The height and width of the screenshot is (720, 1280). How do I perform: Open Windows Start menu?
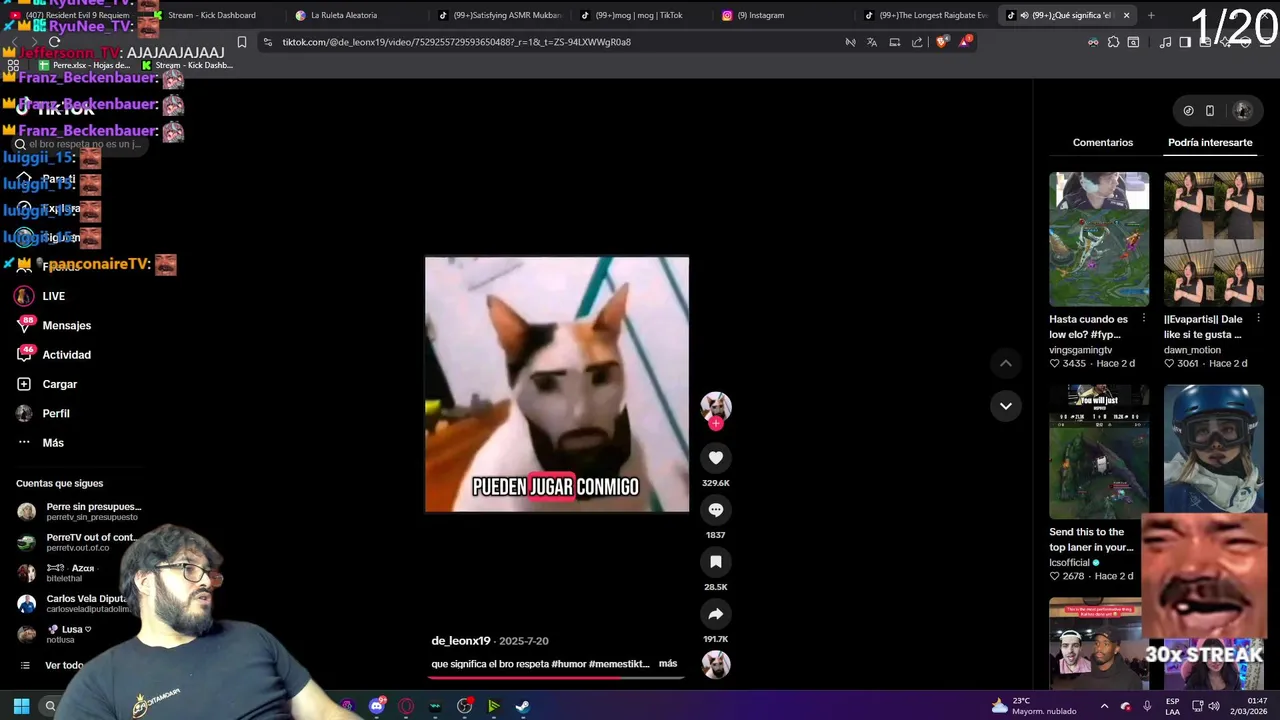21,706
